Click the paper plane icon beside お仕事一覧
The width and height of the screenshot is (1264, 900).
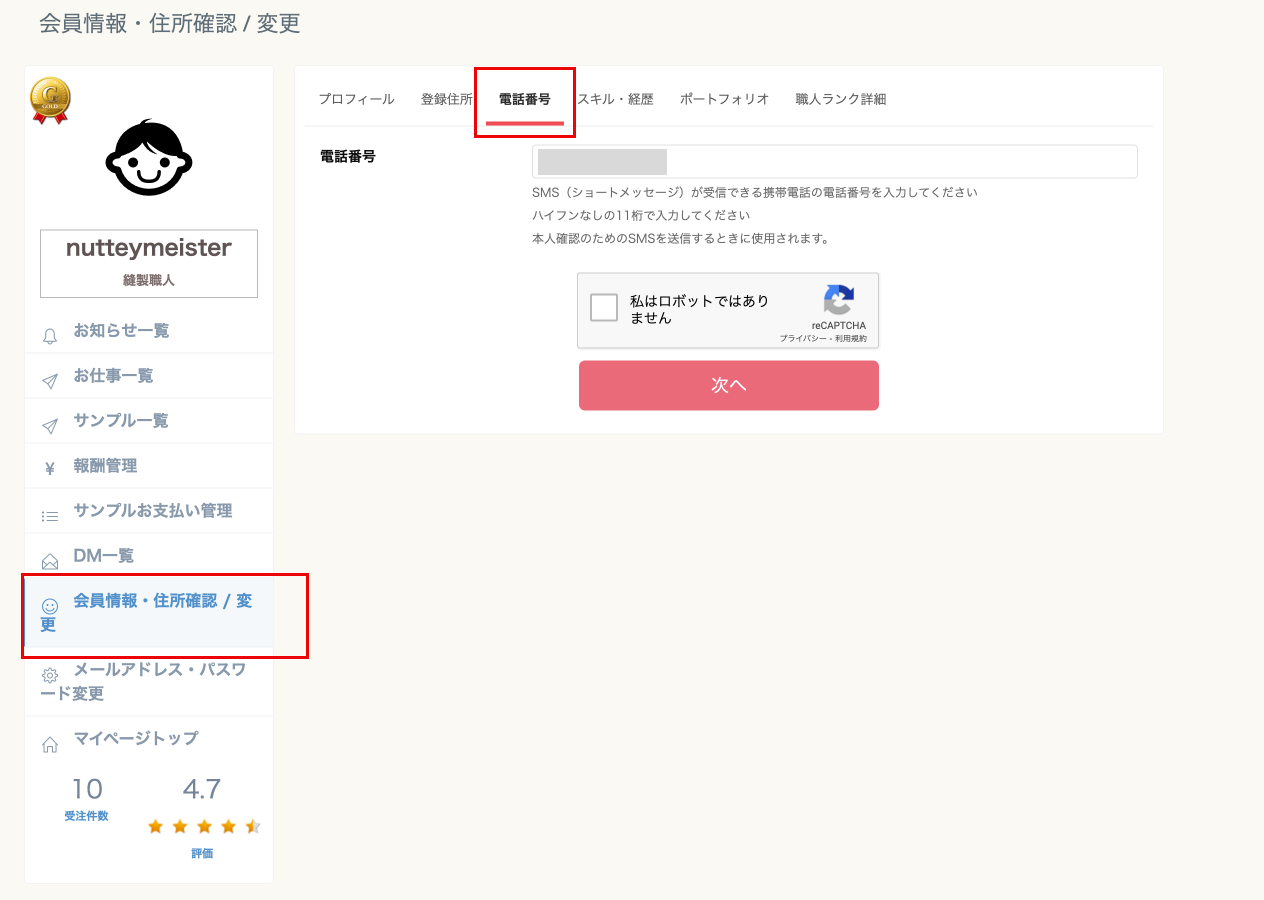click(50, 382)
